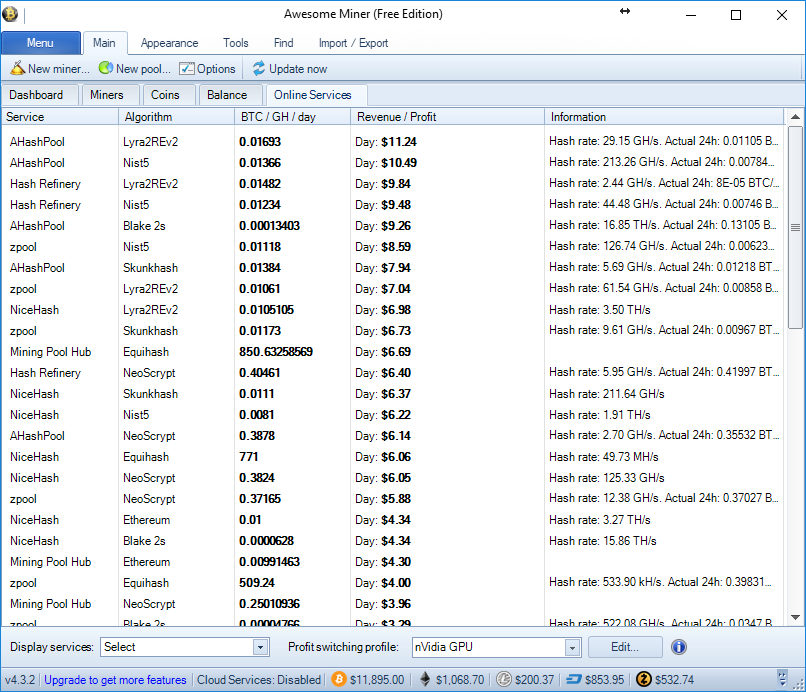Open the Profit switching profile dropdown arrow
The width and height of the screenshot is (806, 692).
click(572, 647)
